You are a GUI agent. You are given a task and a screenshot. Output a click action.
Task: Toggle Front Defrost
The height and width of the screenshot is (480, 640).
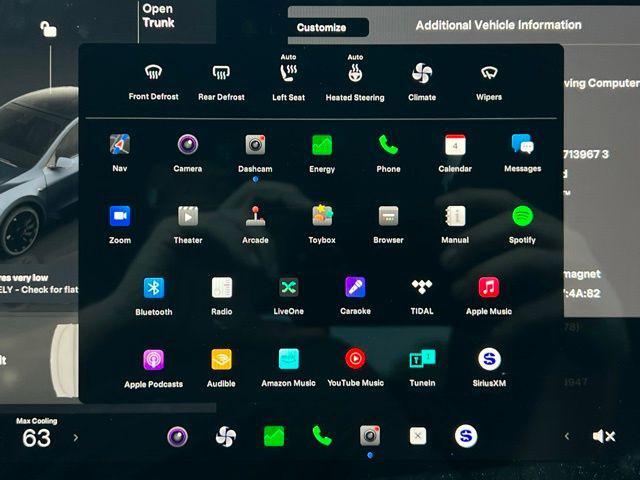pyautogui.click(x=153, y=73)
